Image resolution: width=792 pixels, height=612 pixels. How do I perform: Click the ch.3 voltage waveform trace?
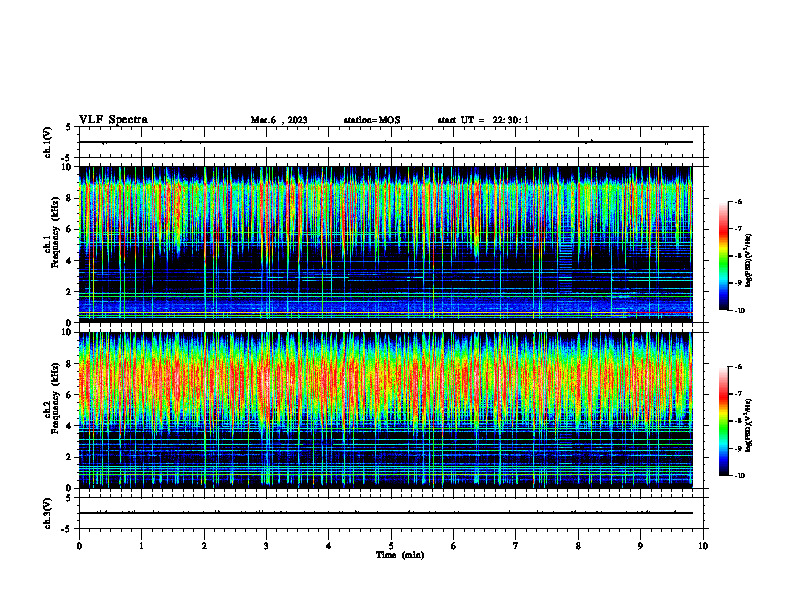pyautogui.click(x=385, y=513)
